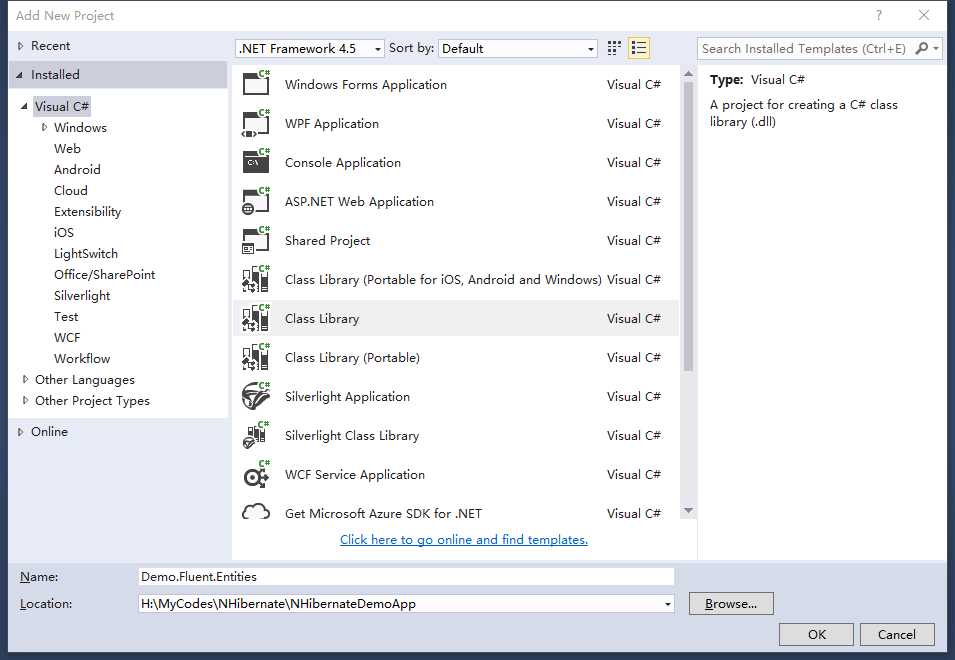Expand the Online section
The image size is (955, 660).
coord(20,432)
